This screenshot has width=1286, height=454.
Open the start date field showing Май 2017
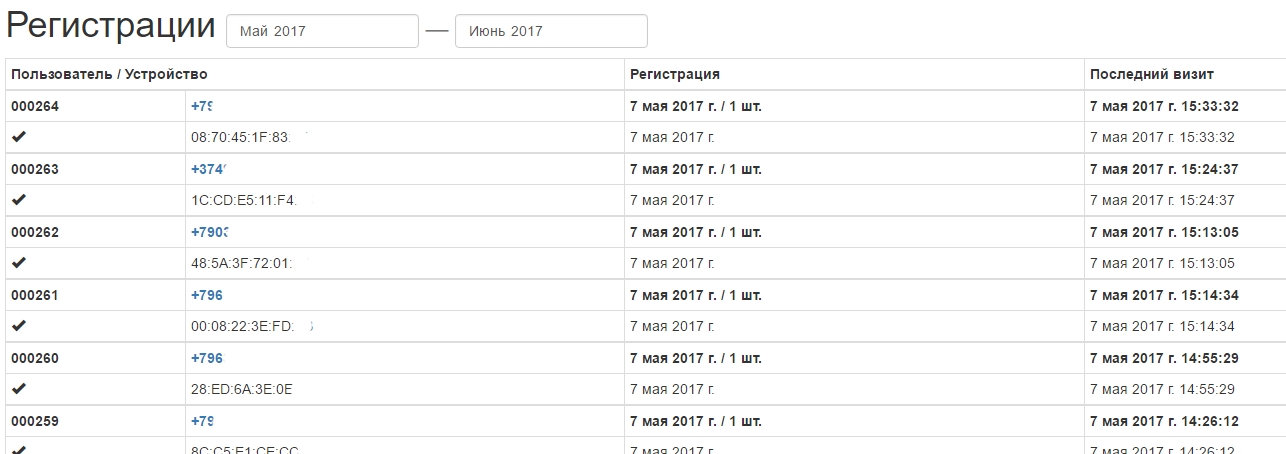(322, 31)
